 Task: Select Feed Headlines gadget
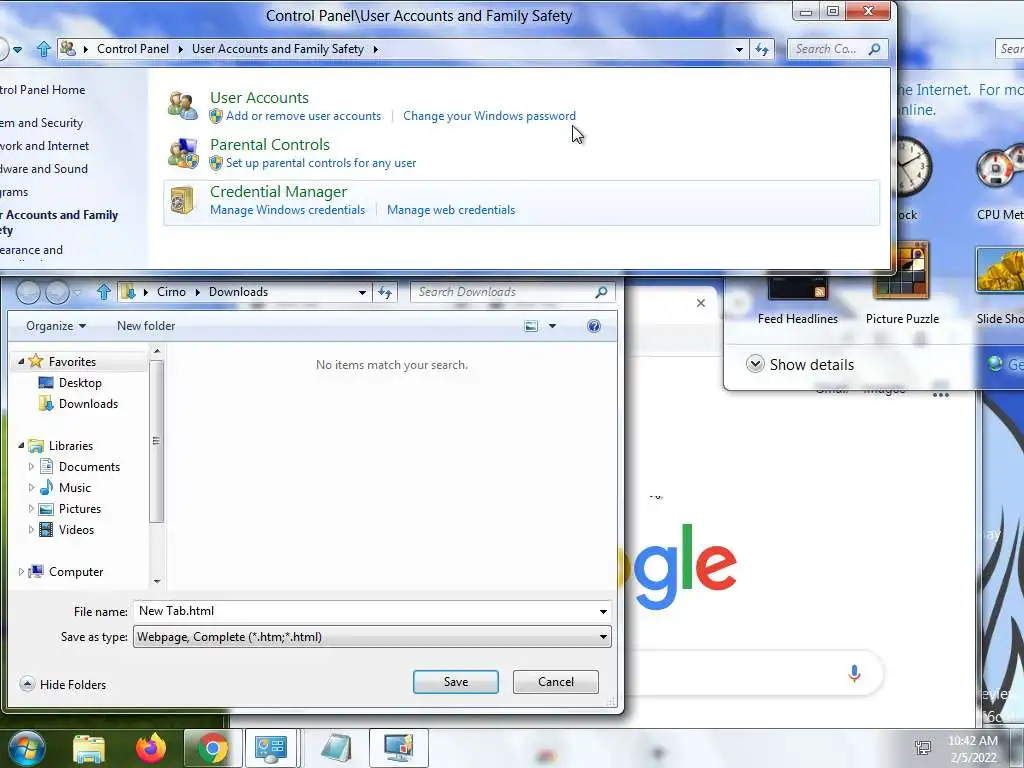coord(797,300)
